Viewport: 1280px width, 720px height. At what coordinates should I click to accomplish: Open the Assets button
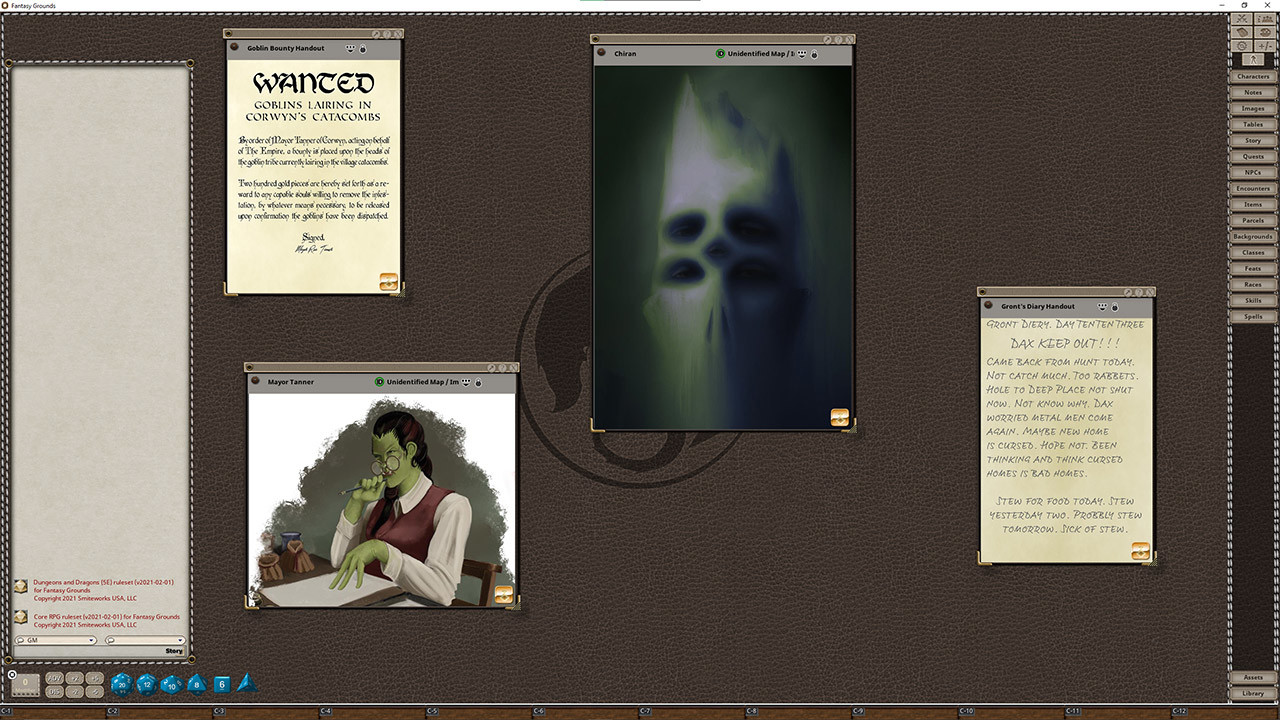click(x=1253, y=677)
